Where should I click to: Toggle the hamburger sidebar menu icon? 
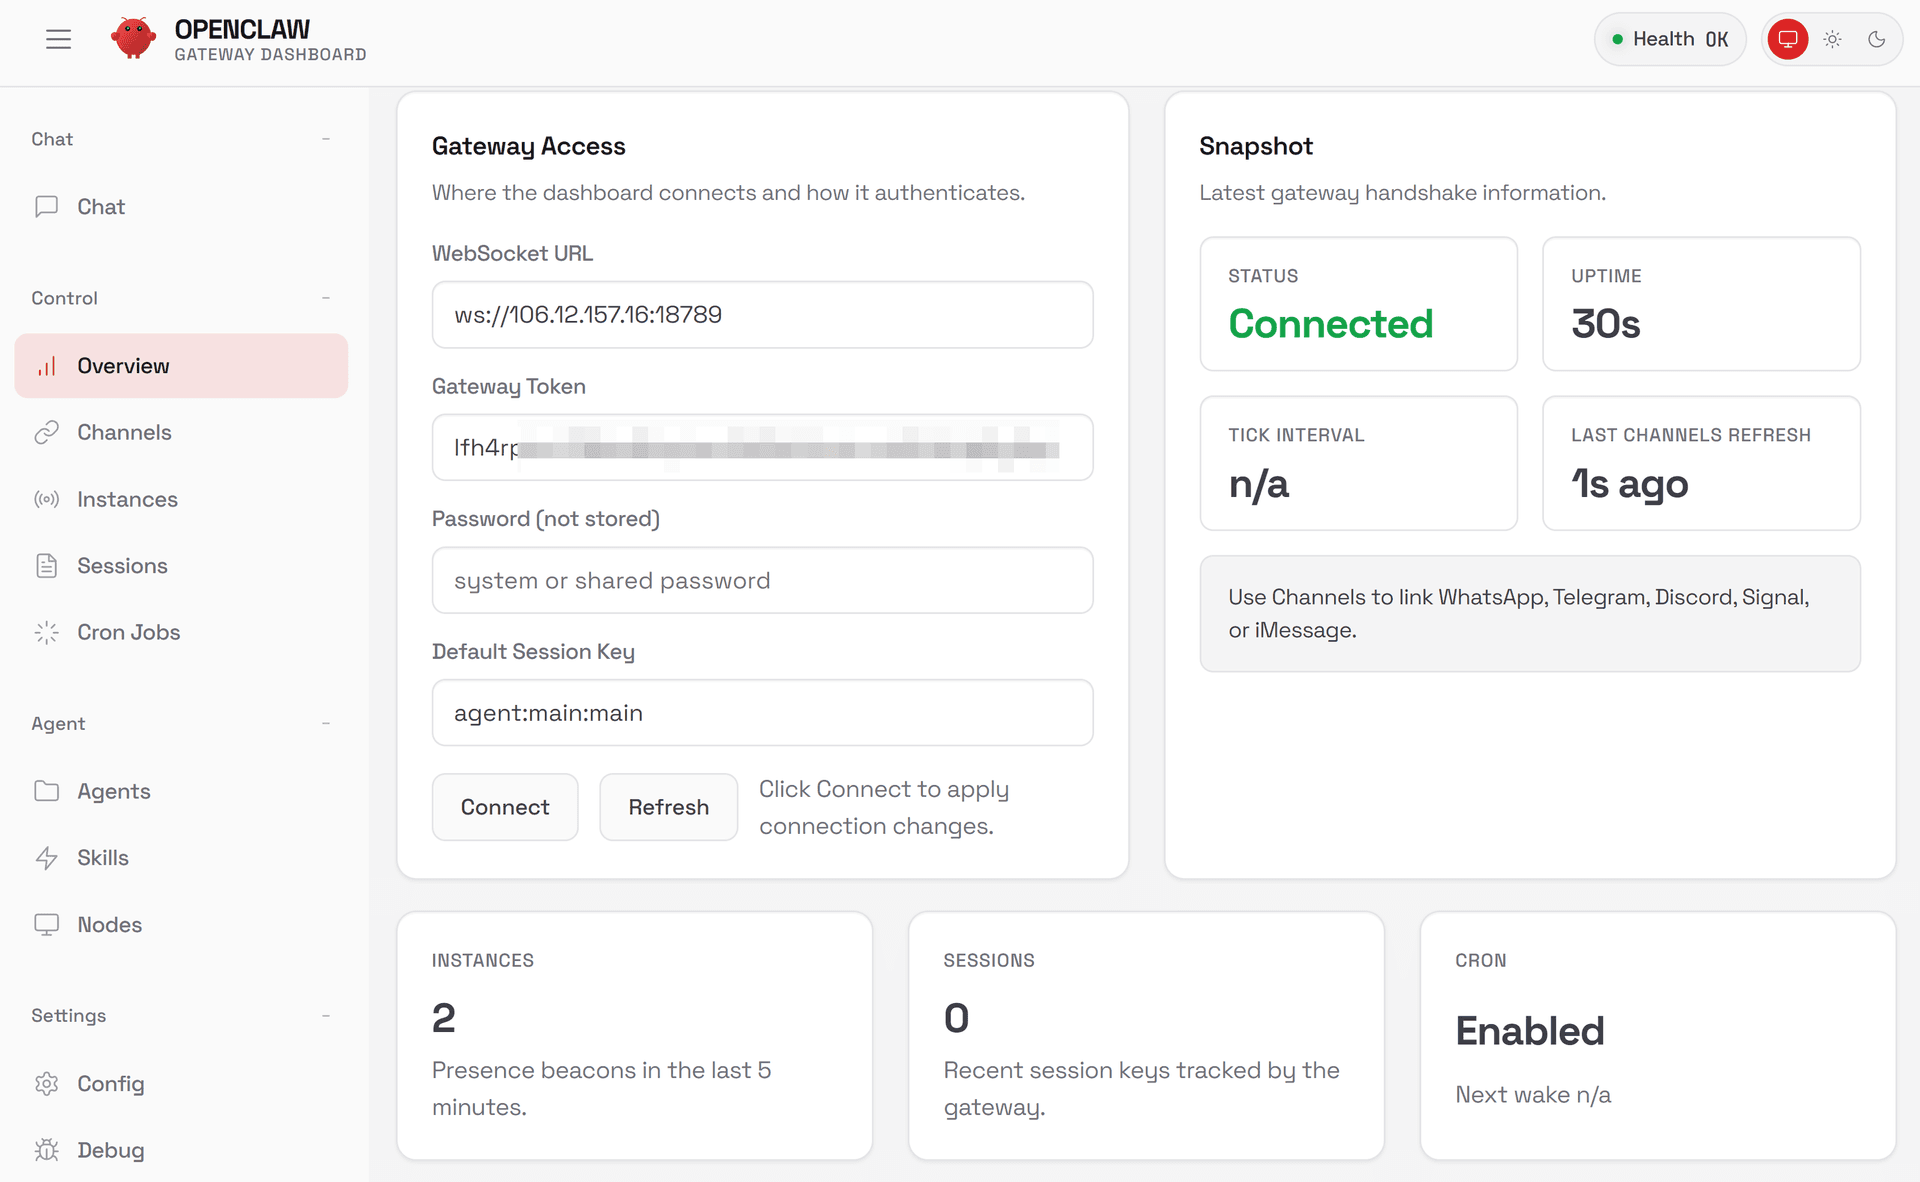tap(58, 39)
